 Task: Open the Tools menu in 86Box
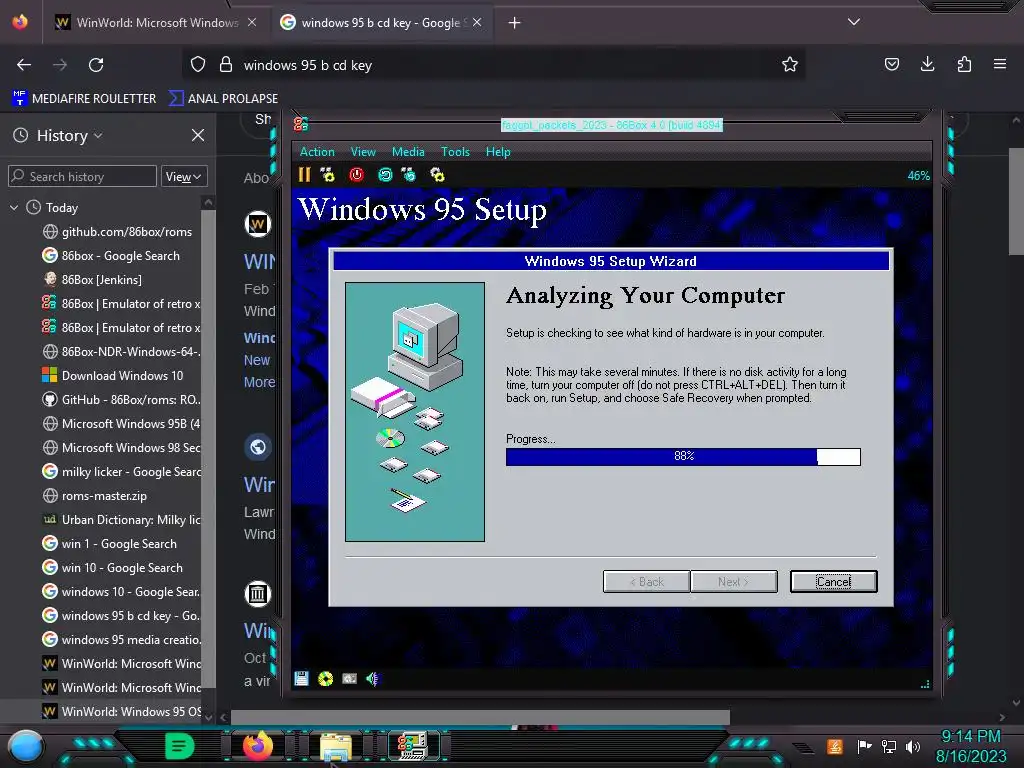(x=455, y=152)
